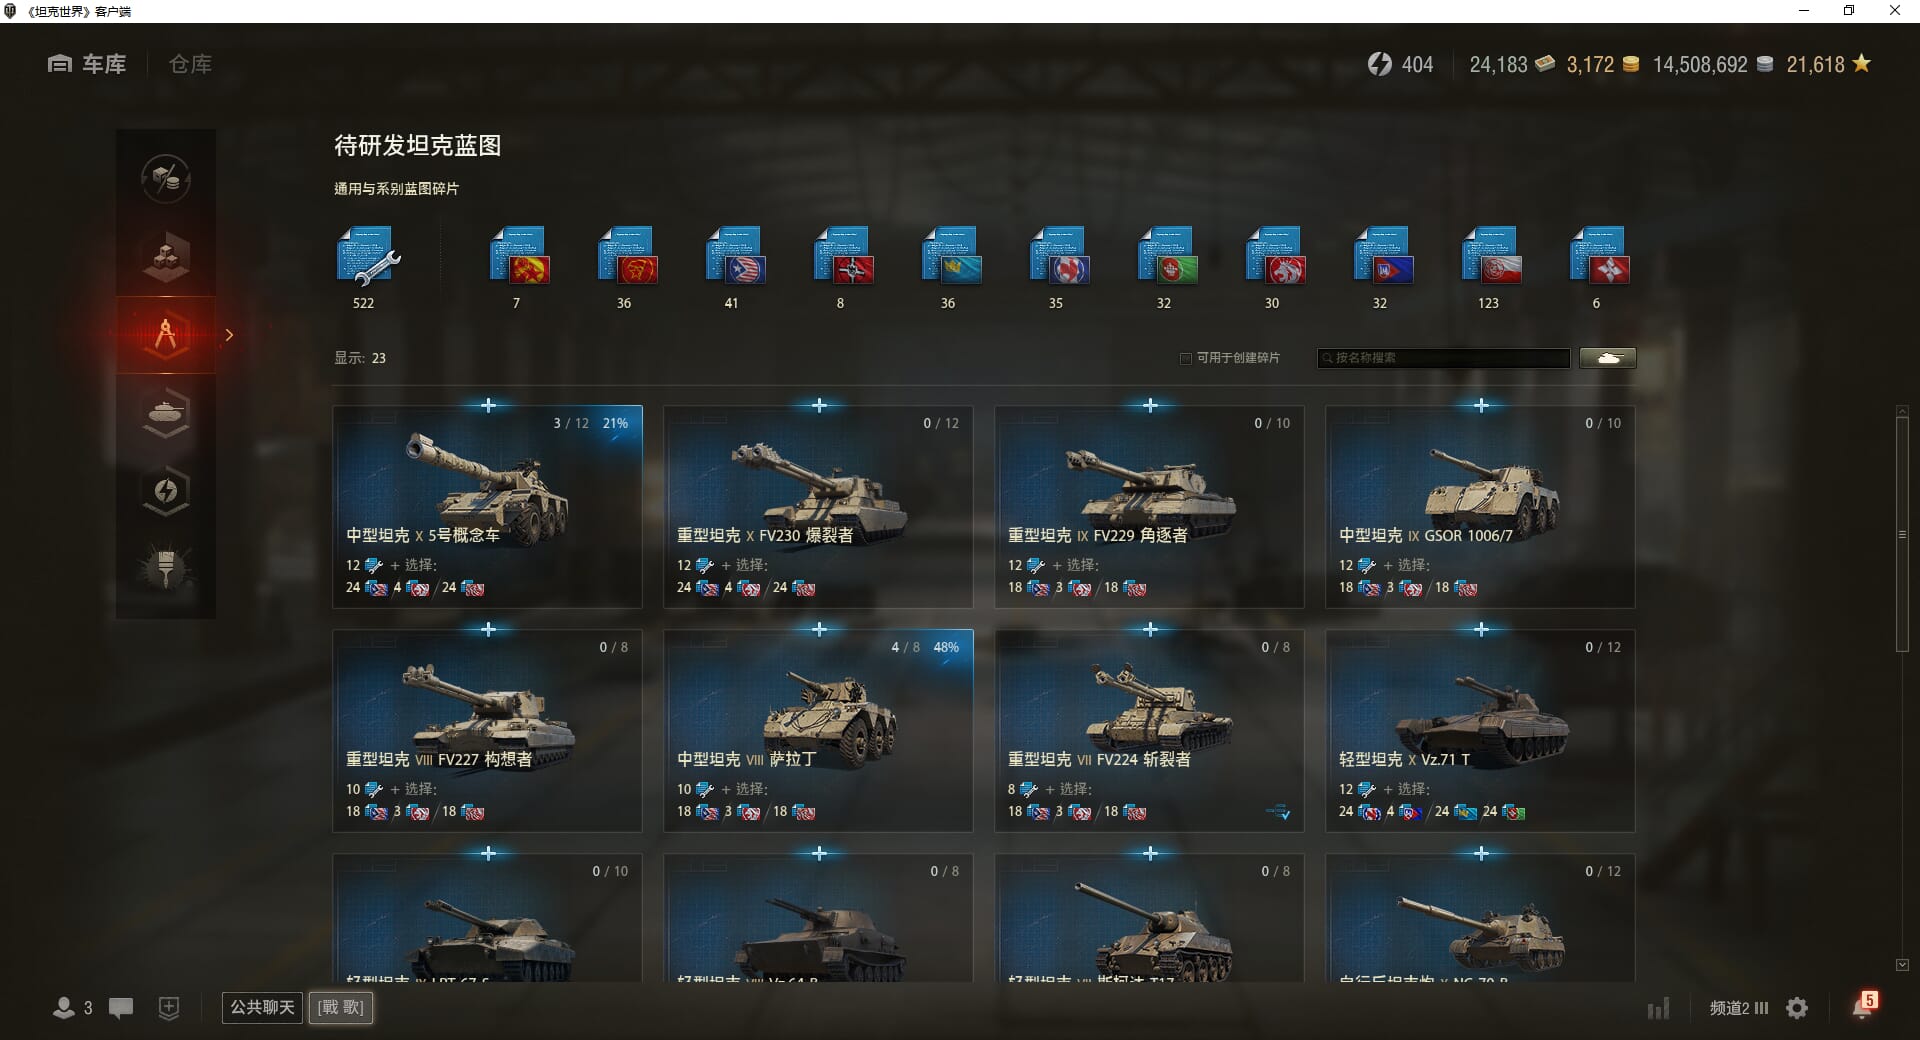Open the settings gear icon at bottom
Screen dimensions: 1920x1040
click(1797, 1008)
